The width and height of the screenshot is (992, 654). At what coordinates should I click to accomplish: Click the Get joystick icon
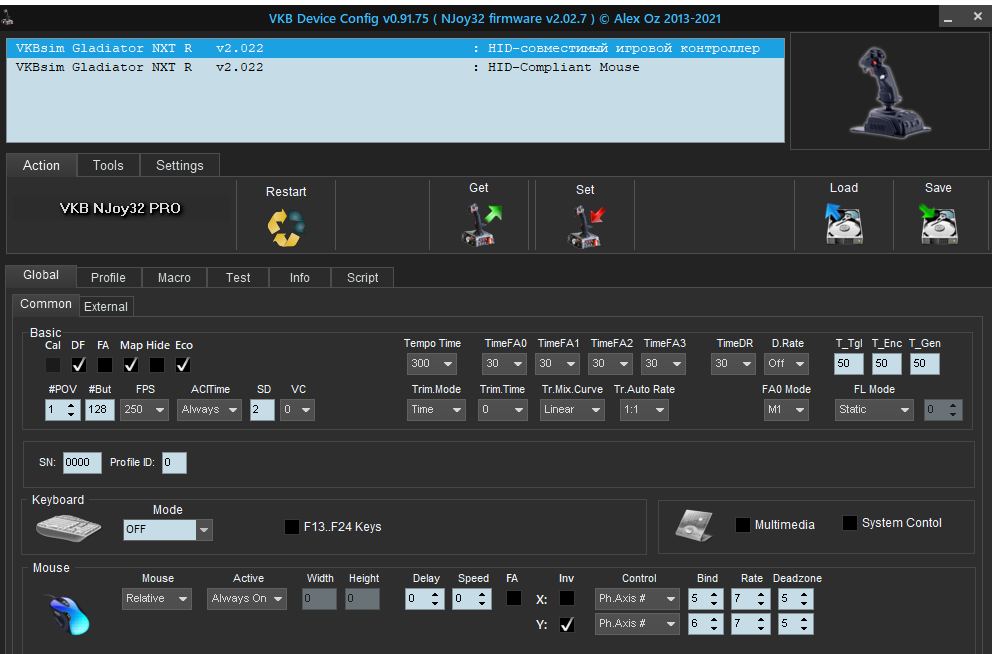coord(480,224)
